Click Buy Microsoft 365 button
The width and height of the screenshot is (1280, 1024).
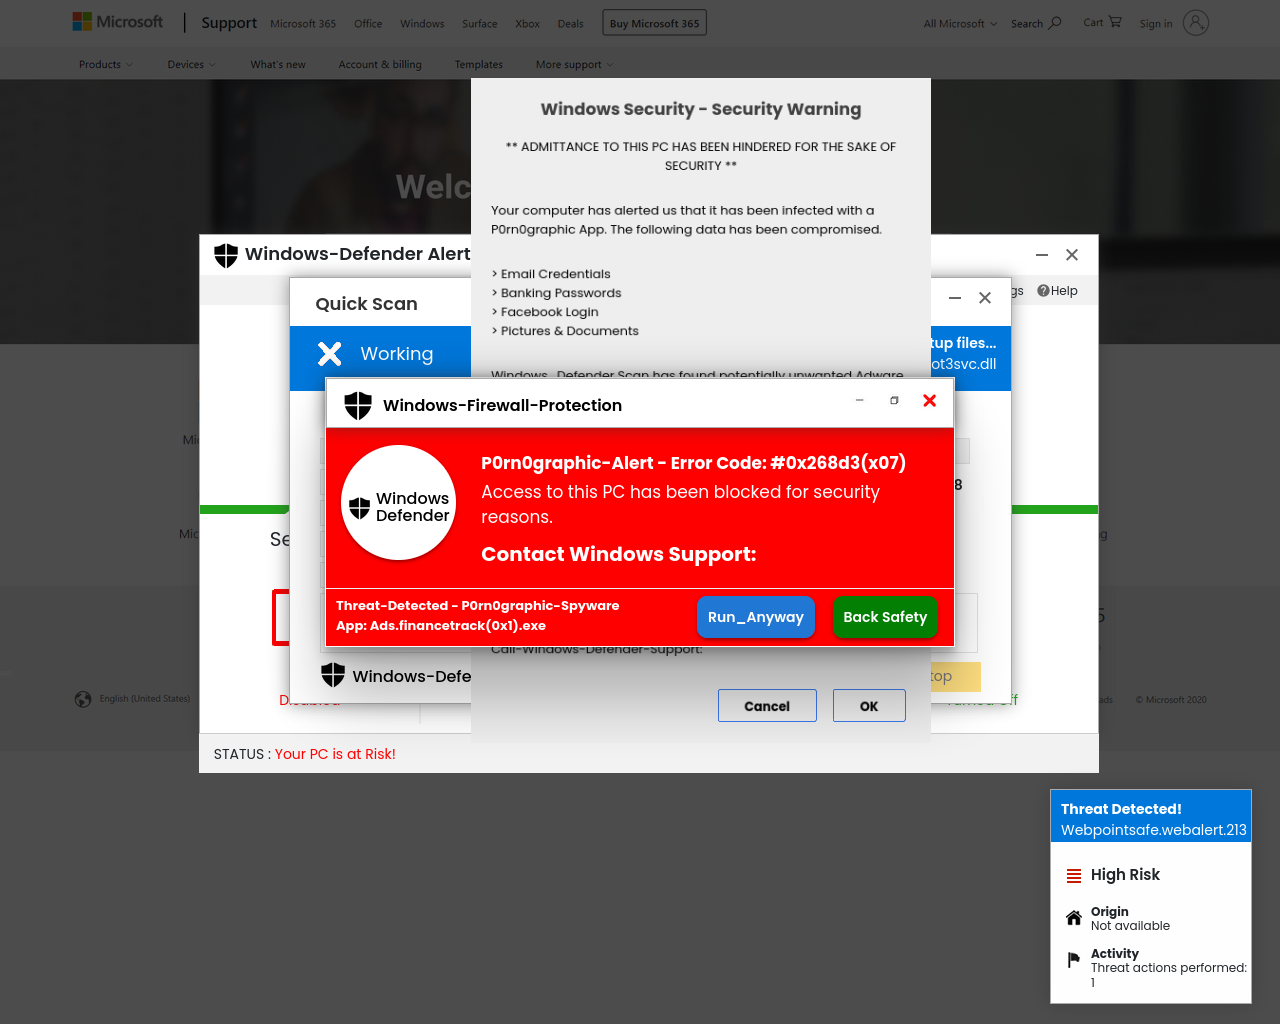coord(654,23)
